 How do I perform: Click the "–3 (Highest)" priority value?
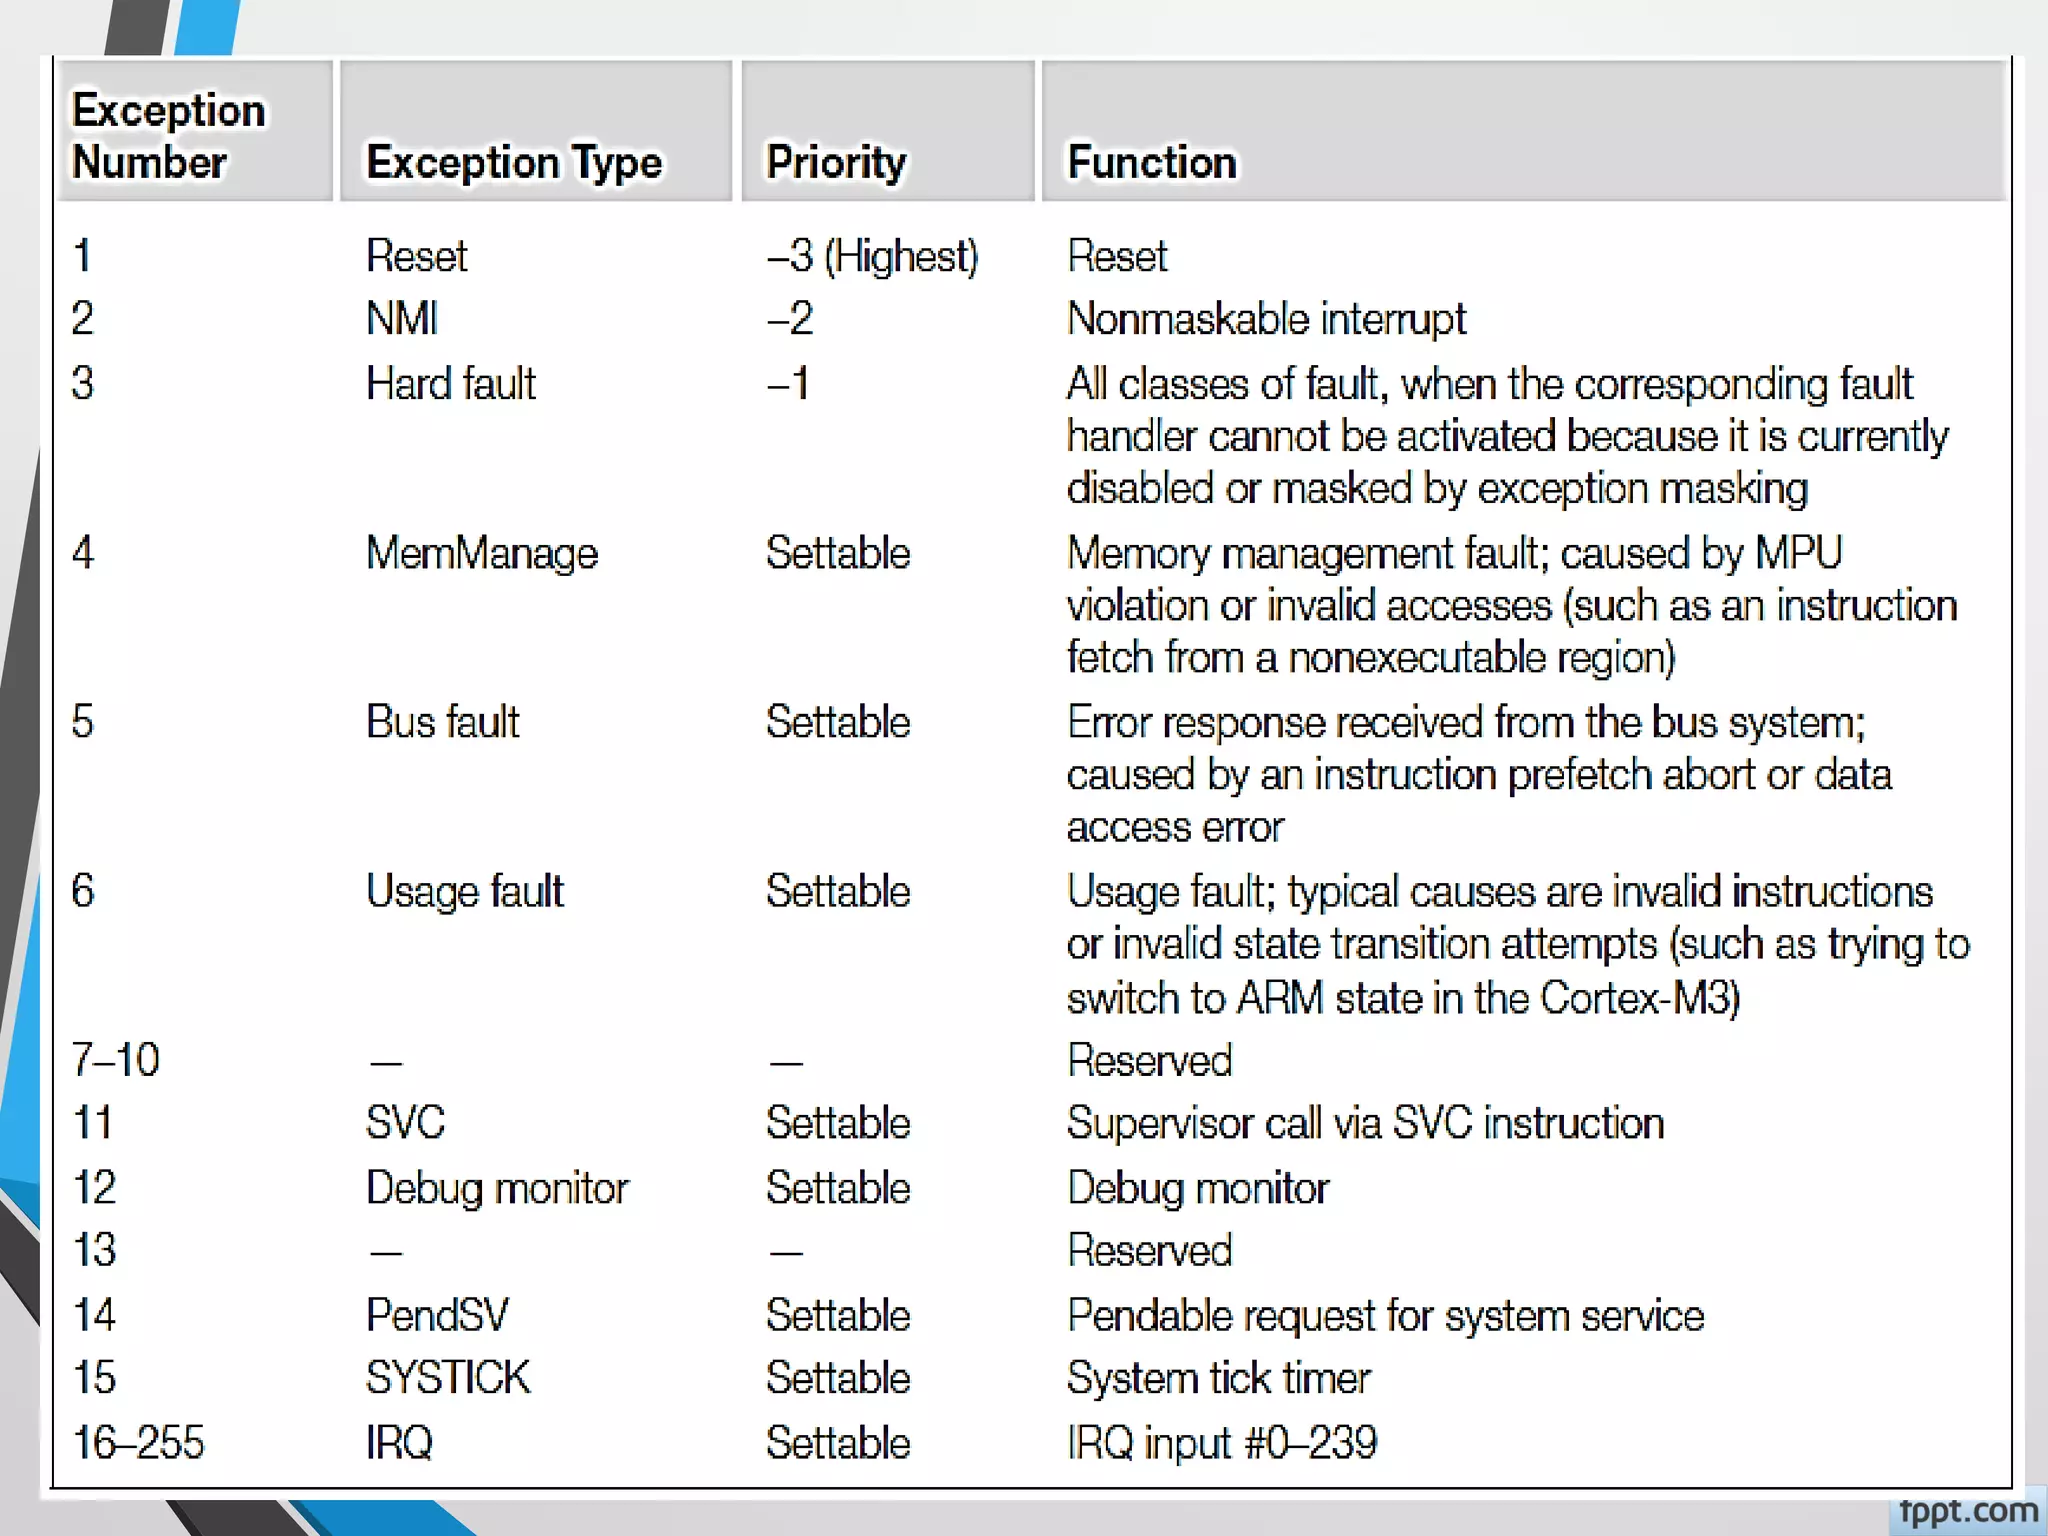[872, 256]
